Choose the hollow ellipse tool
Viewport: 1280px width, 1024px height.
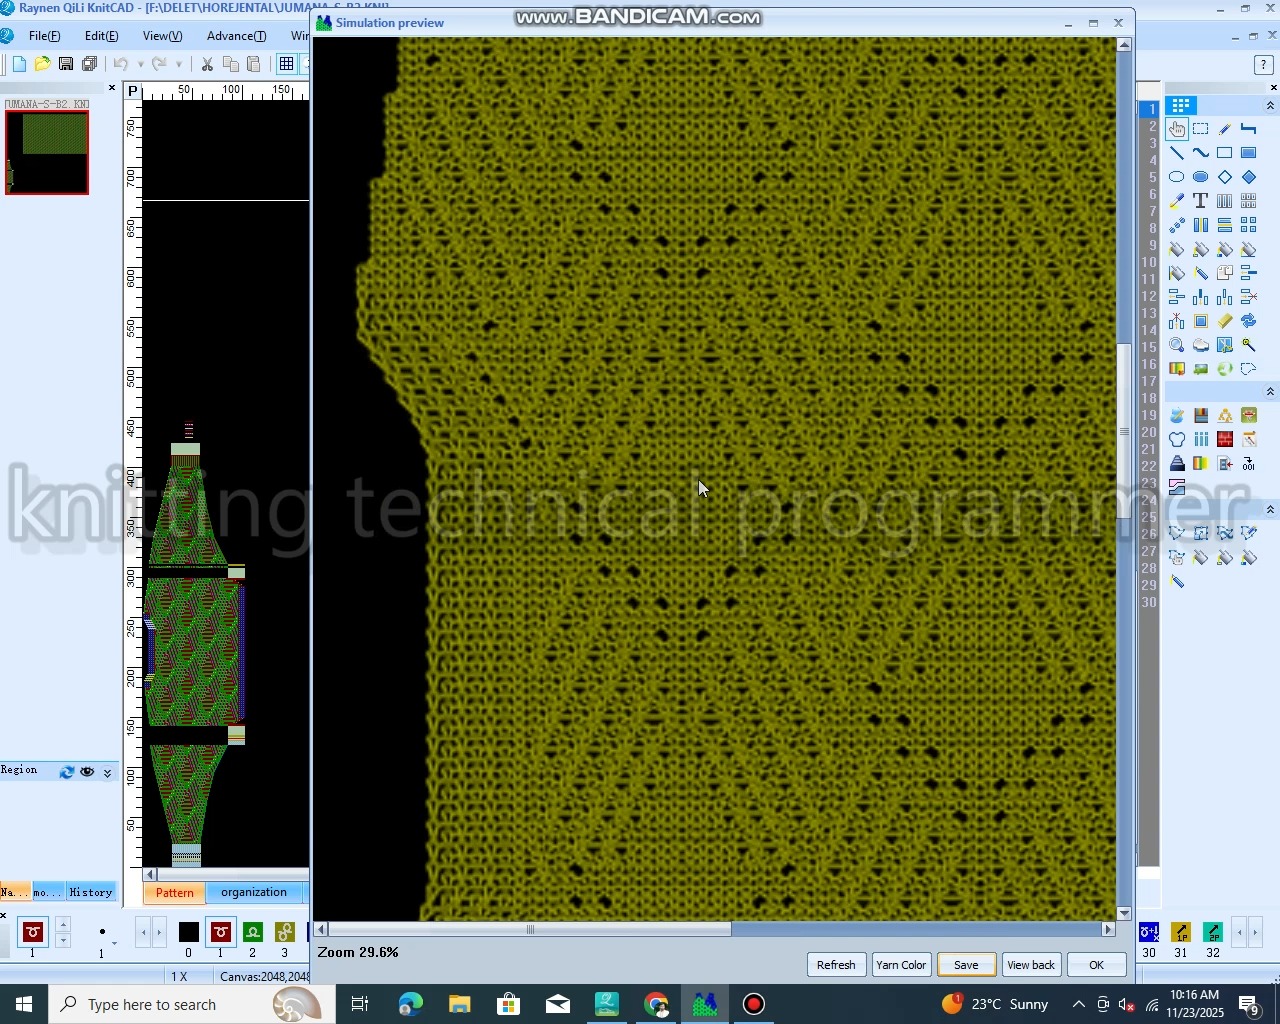coord(1177,177)
